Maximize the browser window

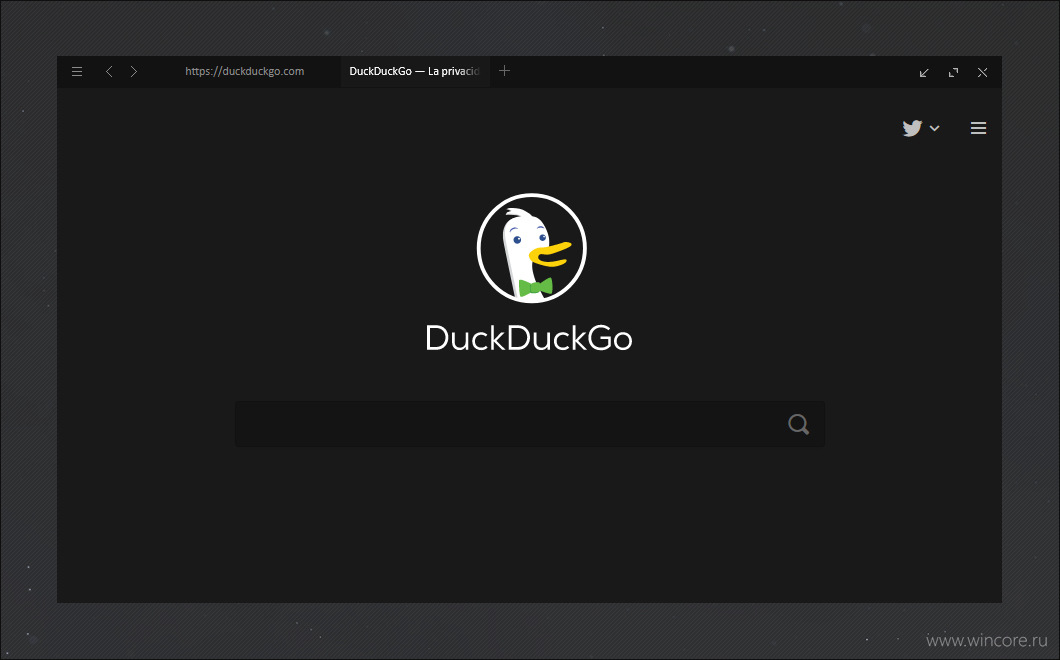tap(953, 72)
